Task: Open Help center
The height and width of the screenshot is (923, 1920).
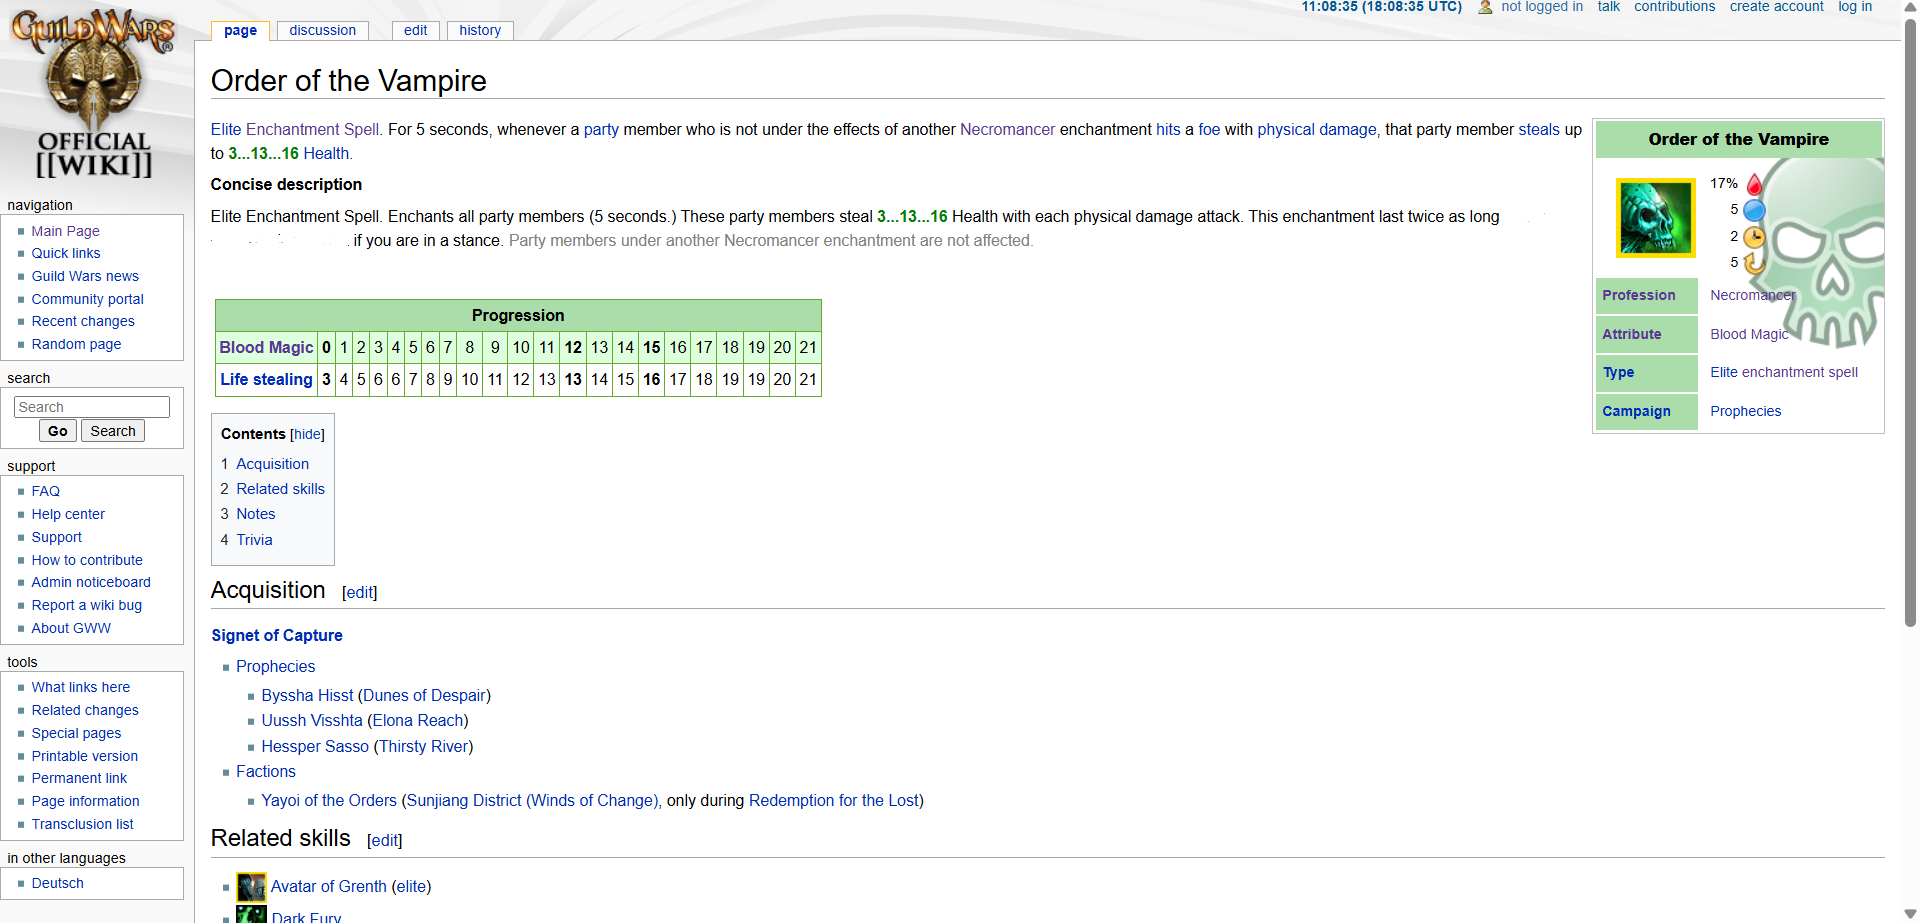Action: (x=68, y=514)
